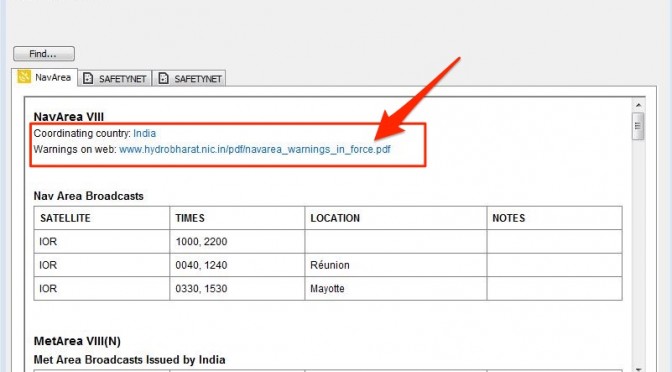Open the second SAFETYNET tab
The image size is (672, 372).
pyautogui.click(x=189, y=78)
